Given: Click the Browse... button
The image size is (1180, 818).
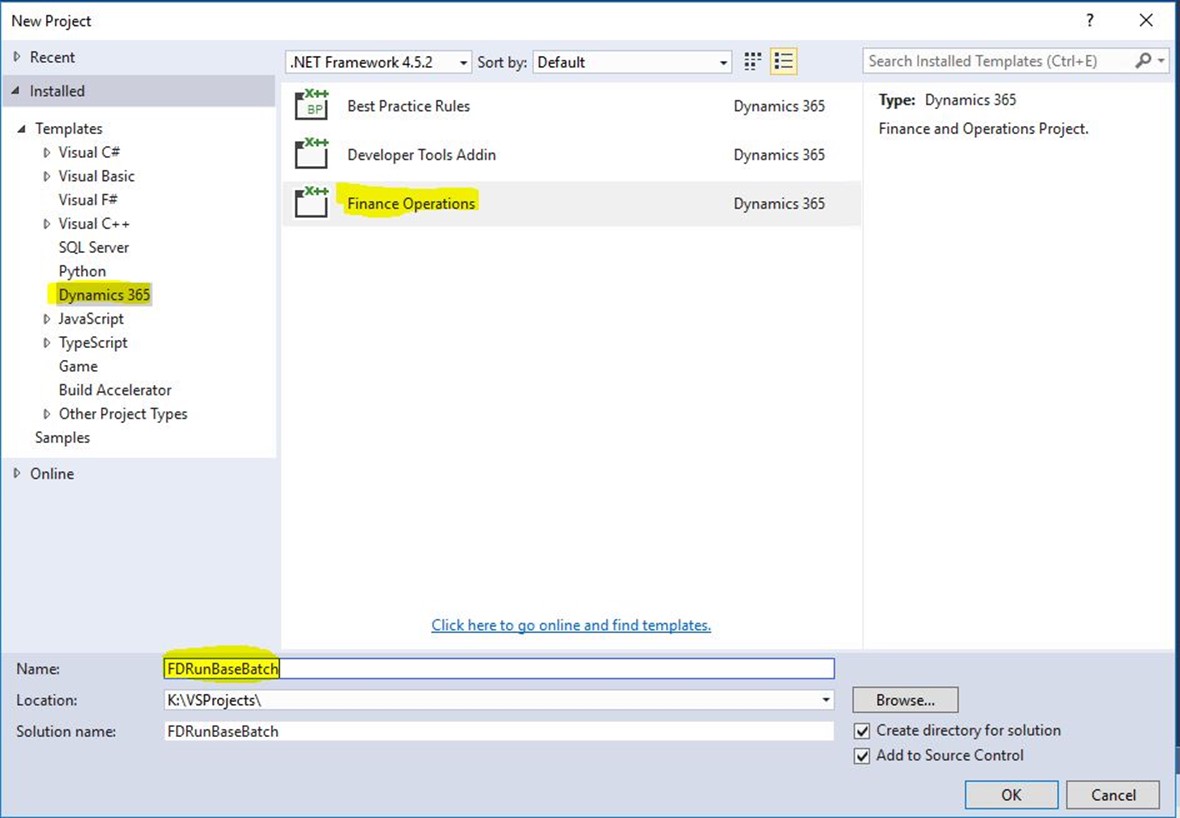Looking at the screenshot, I should [x=905, y=700].
